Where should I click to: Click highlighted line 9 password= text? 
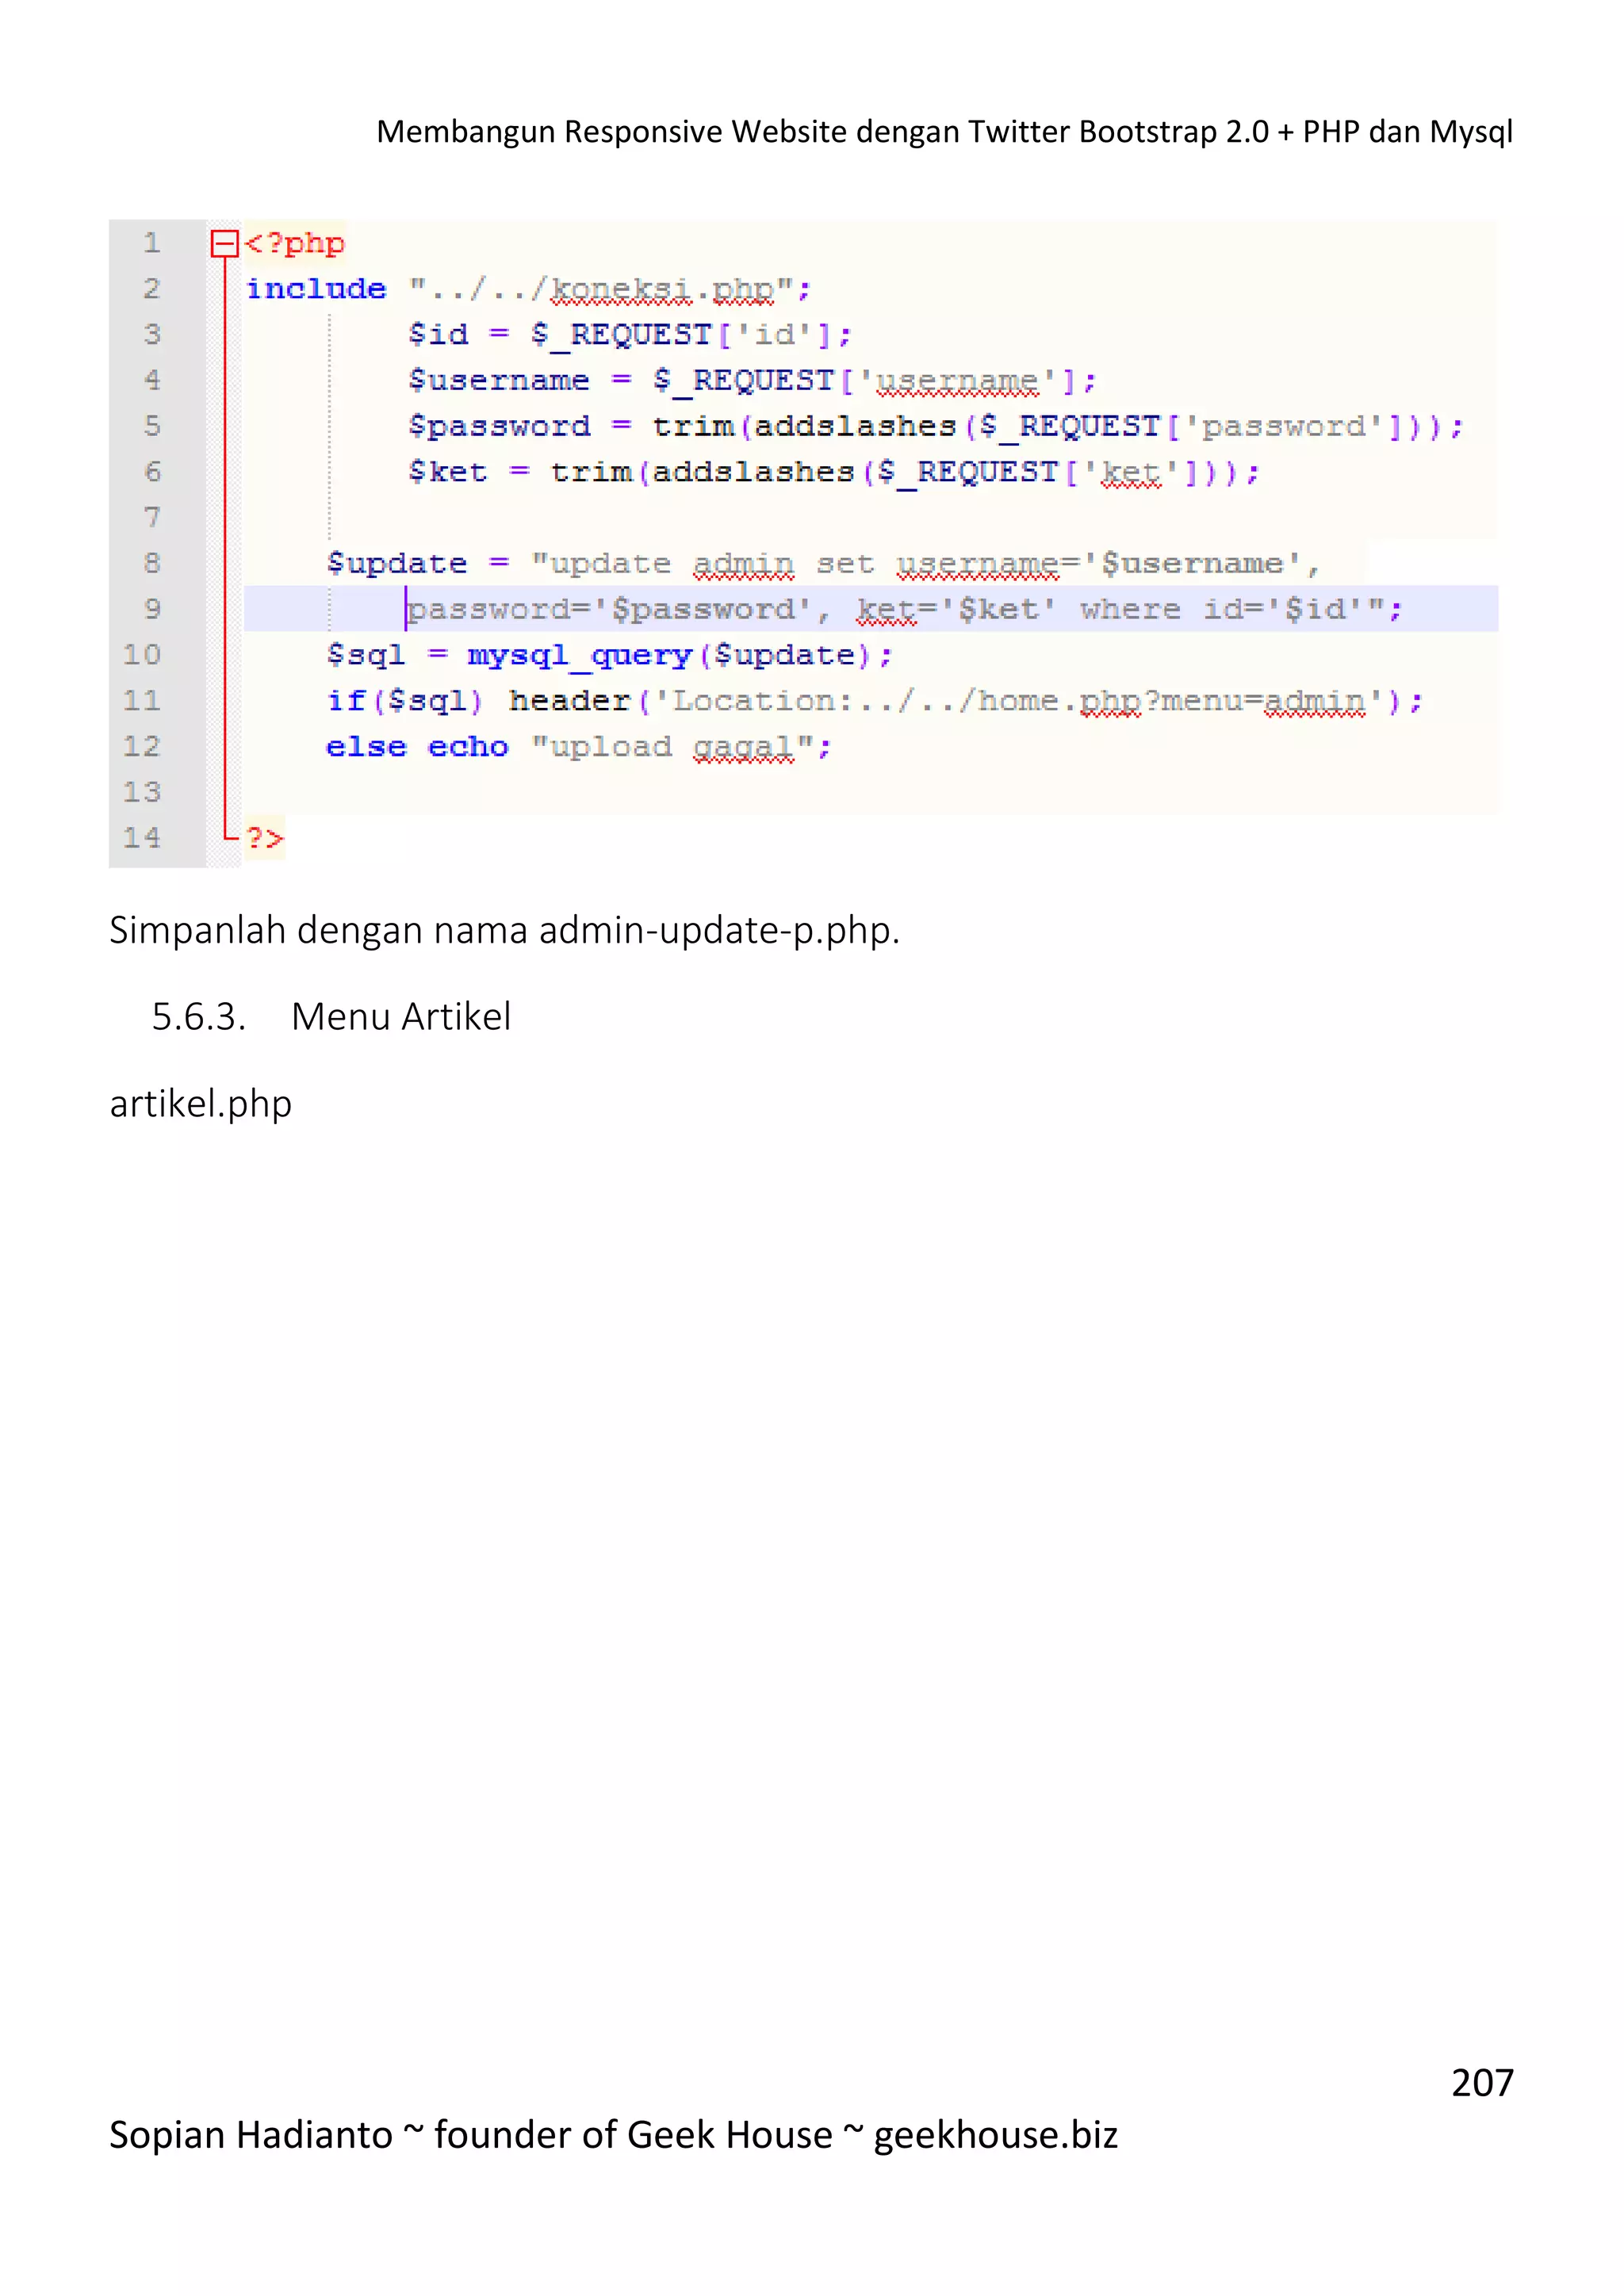[x=499, y=609]
